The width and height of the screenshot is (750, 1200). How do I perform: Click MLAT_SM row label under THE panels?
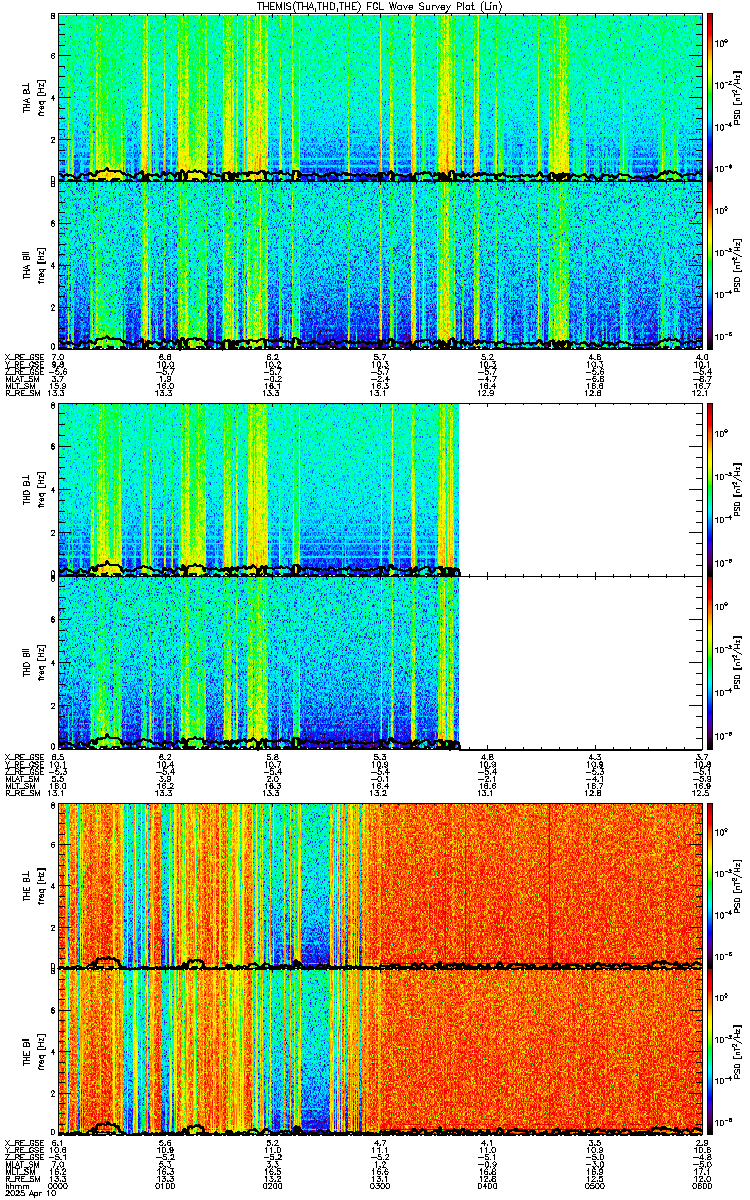(x=20, y=1164)
